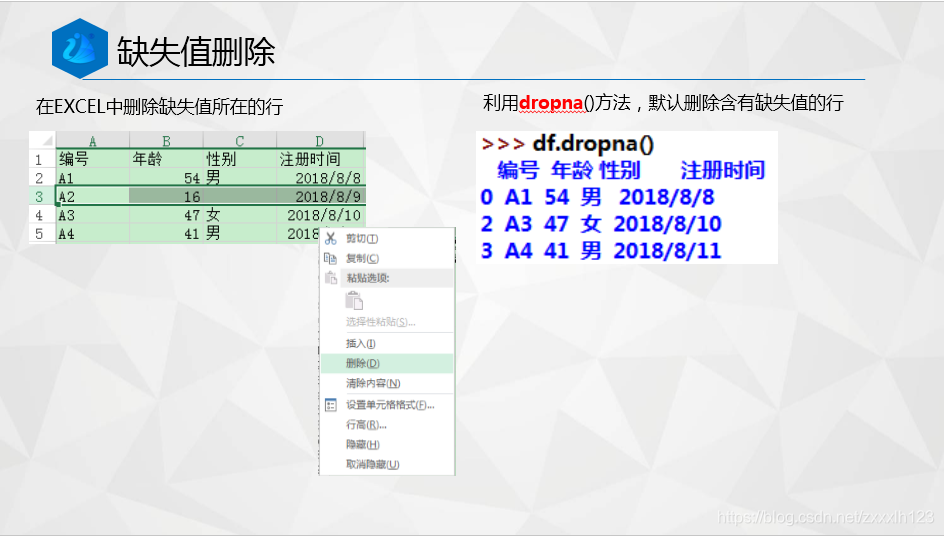Click the paste clipboard icon under 粘贴选项
This screenshot has height=536, width=944.
point(354,300)
